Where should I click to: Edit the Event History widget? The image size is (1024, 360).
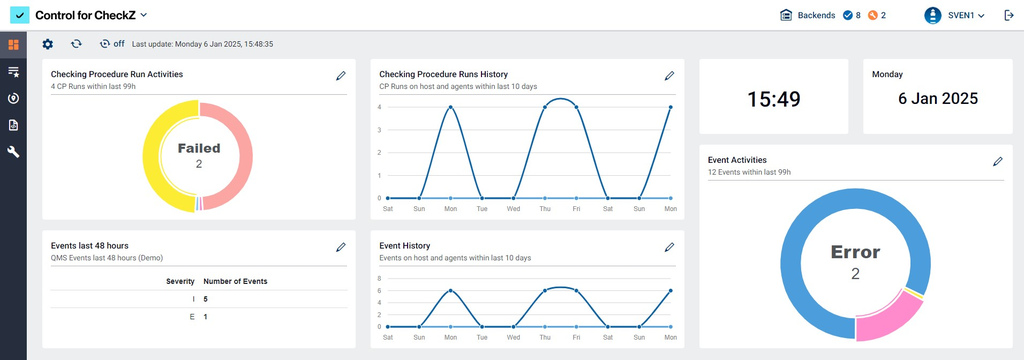669,247
